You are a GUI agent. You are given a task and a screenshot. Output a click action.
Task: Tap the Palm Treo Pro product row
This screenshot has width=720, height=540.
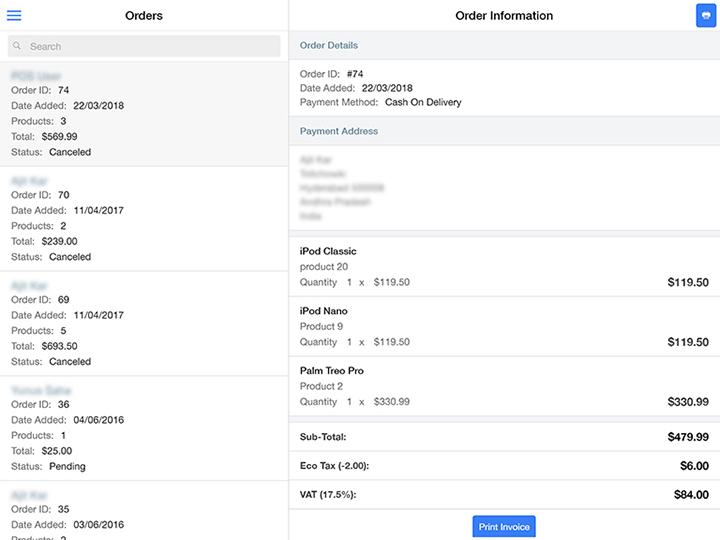point(504,386)
